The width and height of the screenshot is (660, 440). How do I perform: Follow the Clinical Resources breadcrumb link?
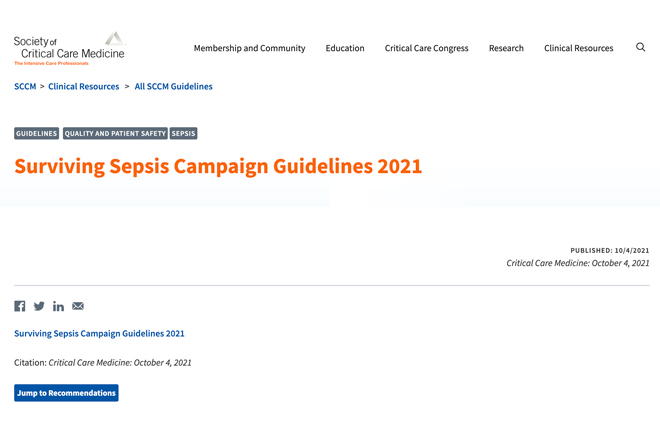[84, 86]
